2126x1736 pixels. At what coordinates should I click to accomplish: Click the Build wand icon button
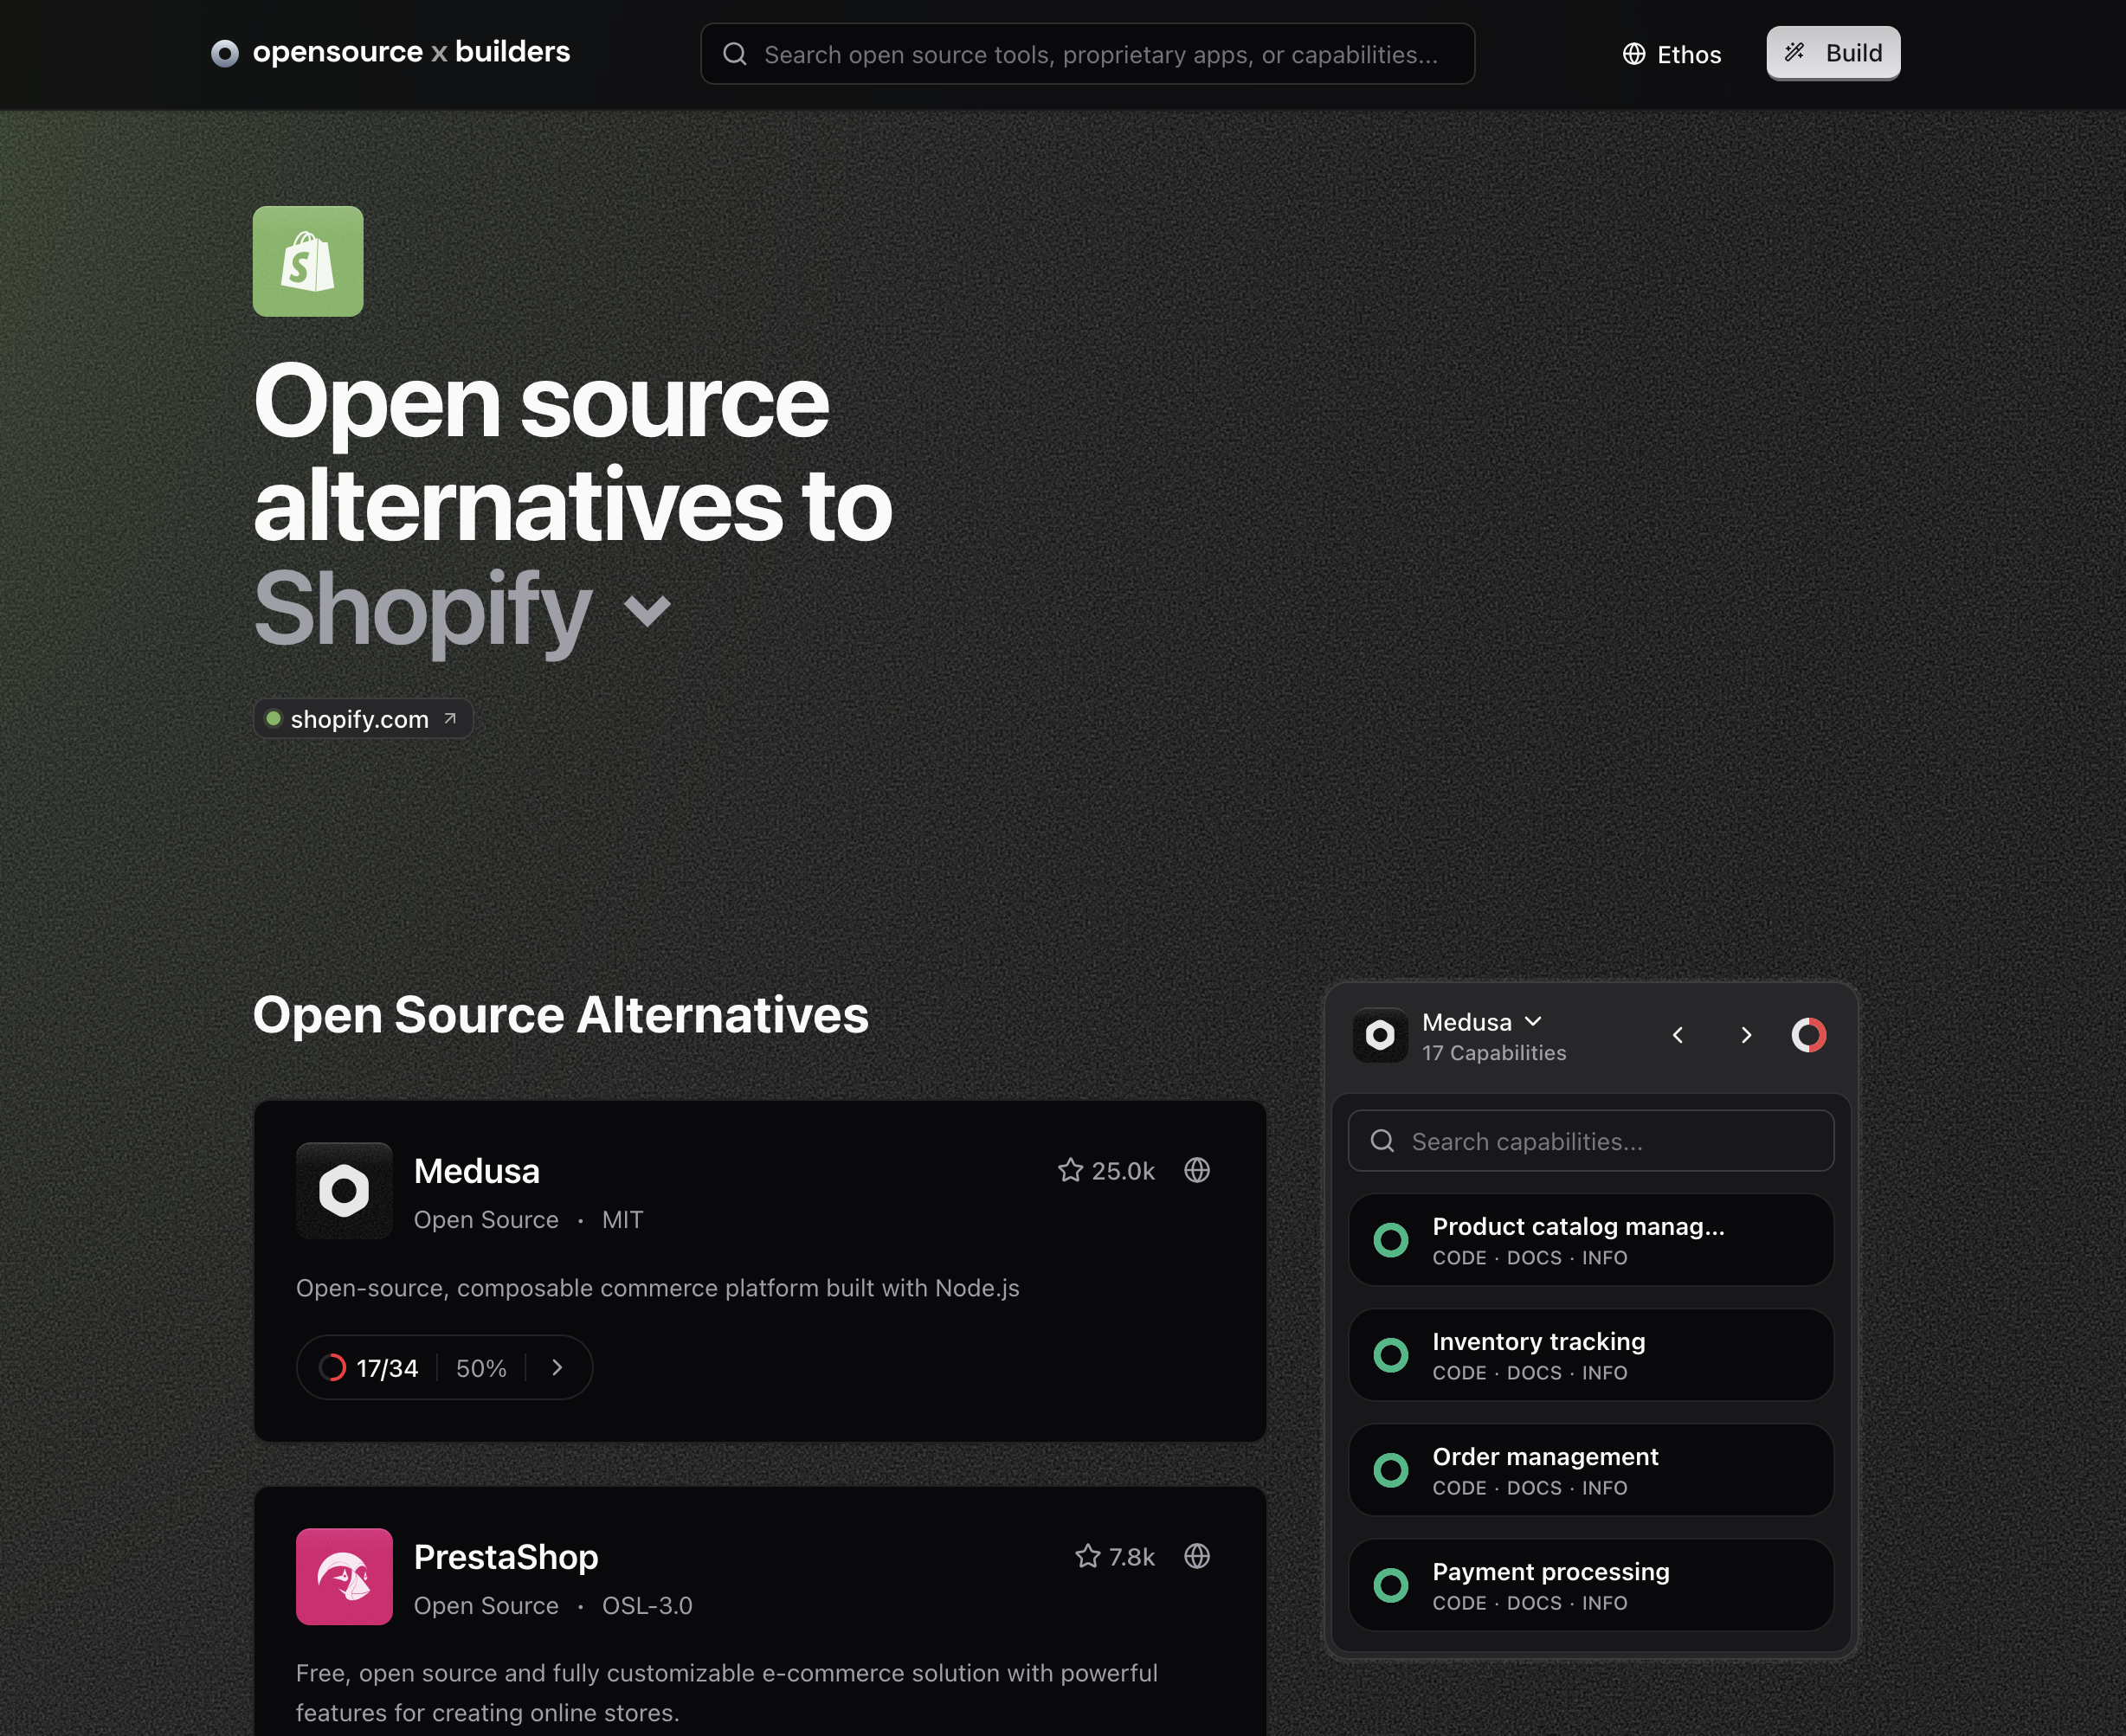coord(1795,52)
